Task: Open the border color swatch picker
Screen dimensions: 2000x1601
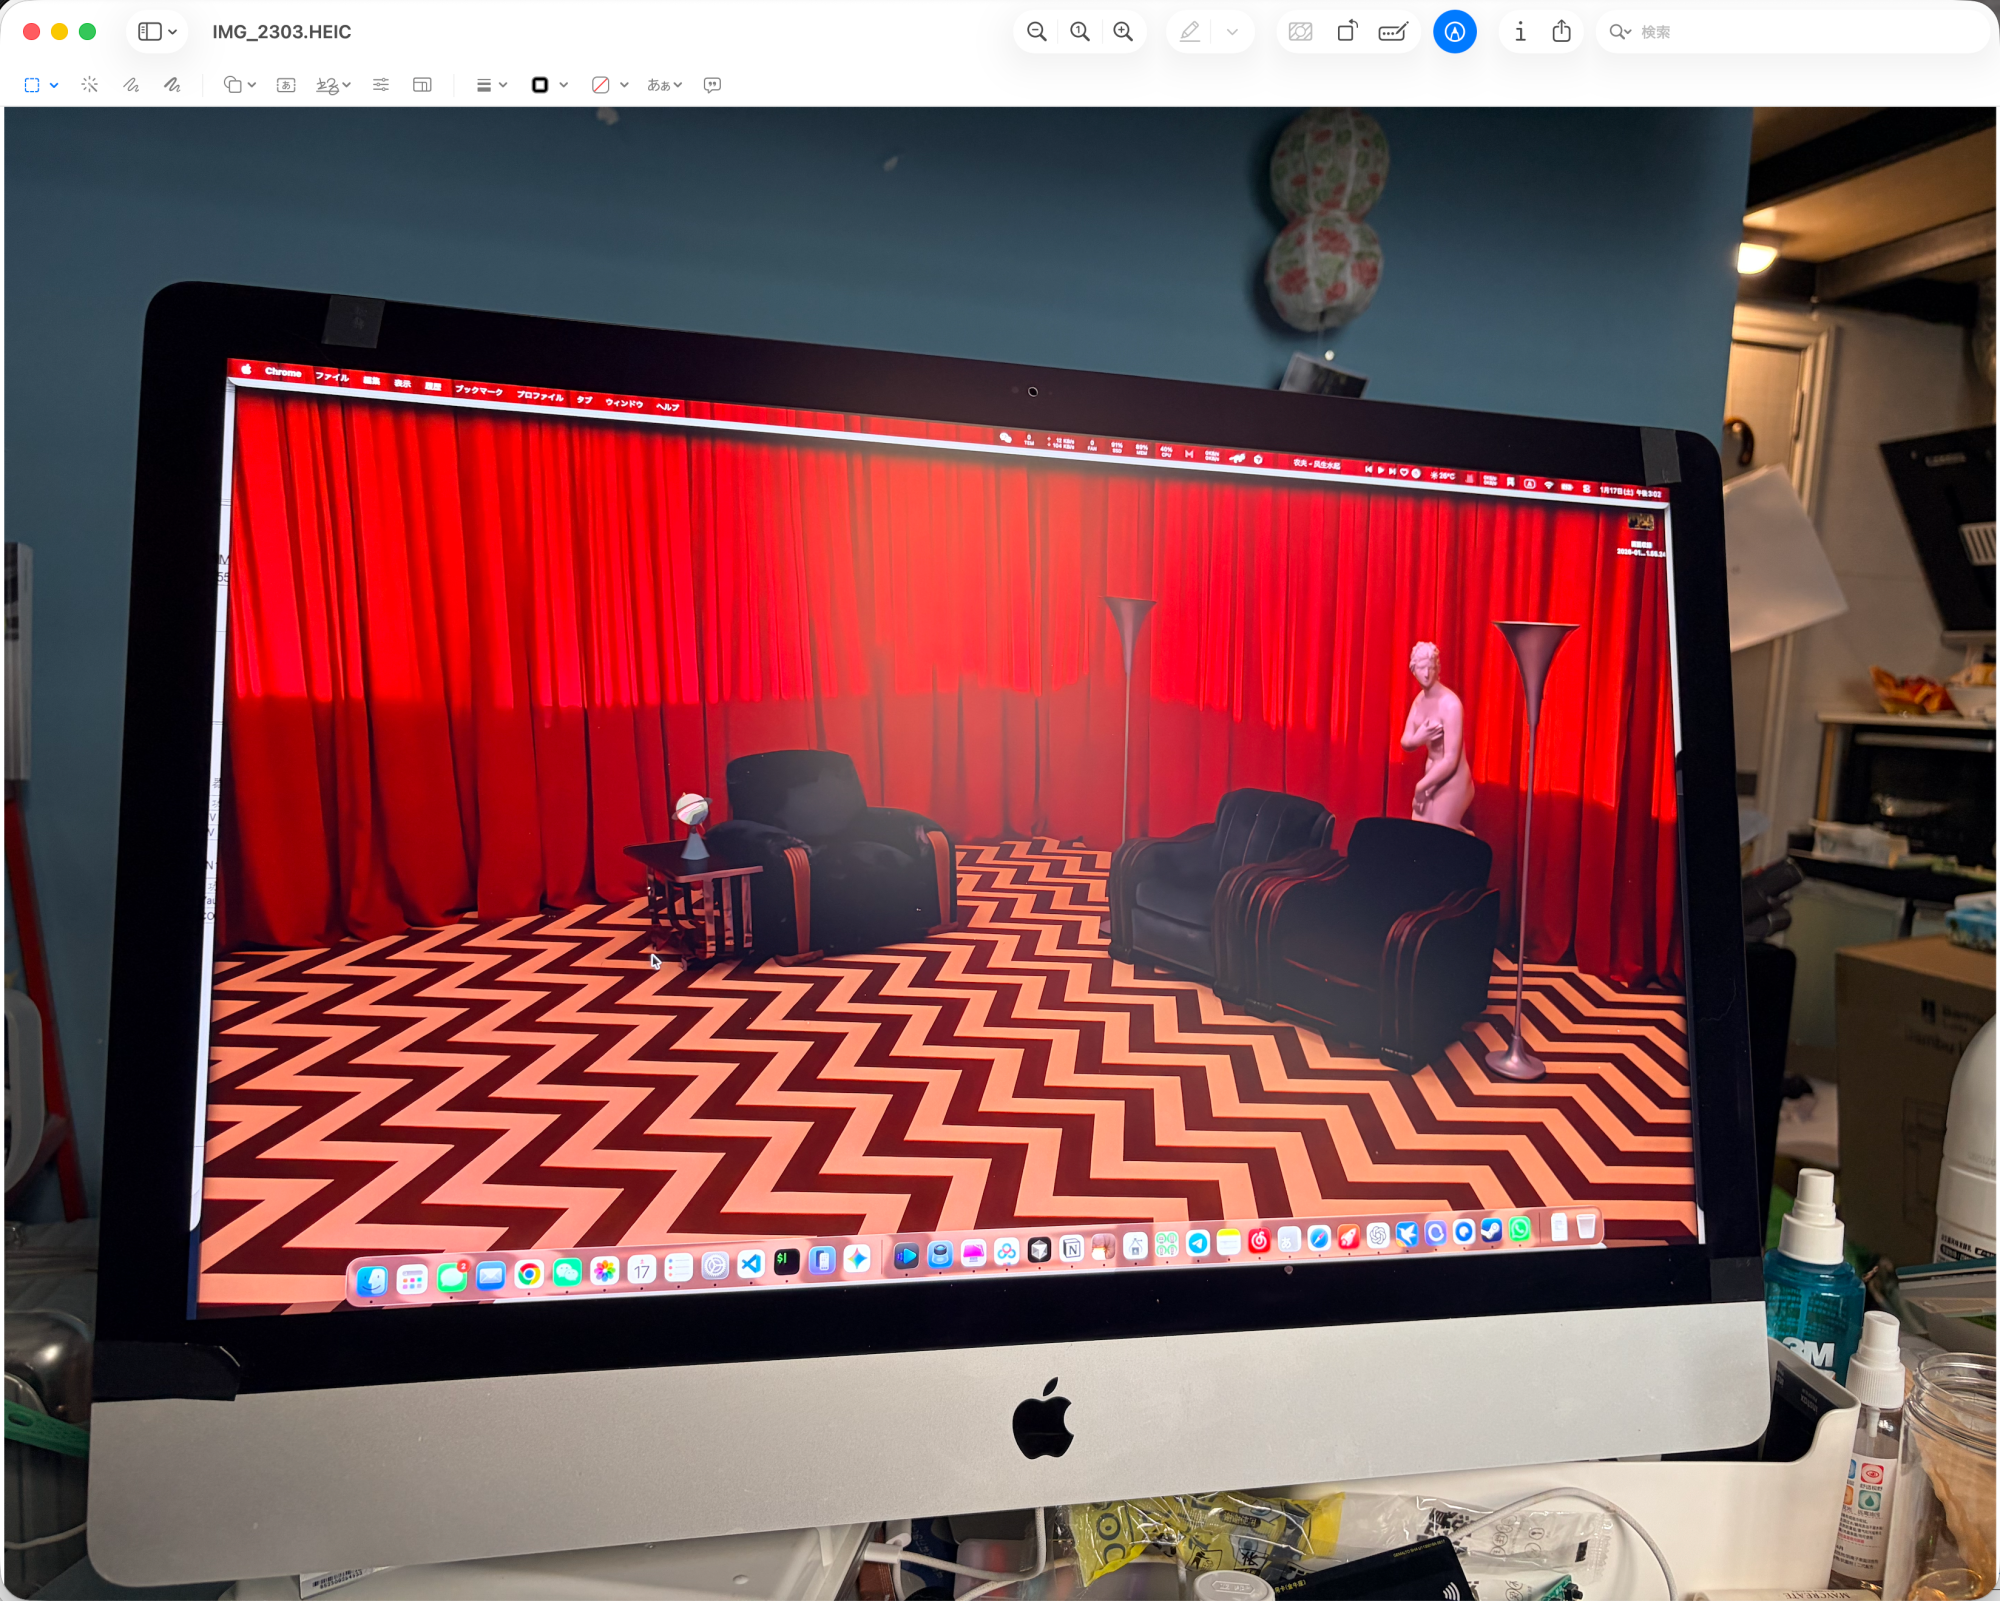Action: [x=548, y=85]
